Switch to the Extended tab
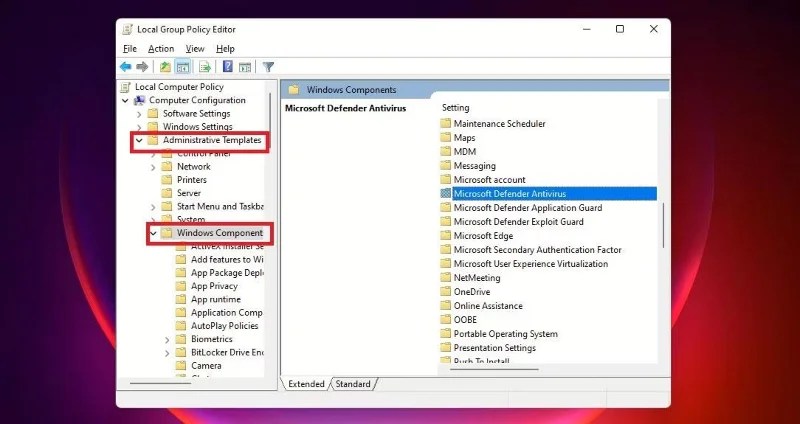The image size is (800, 424). click(306, 384)
